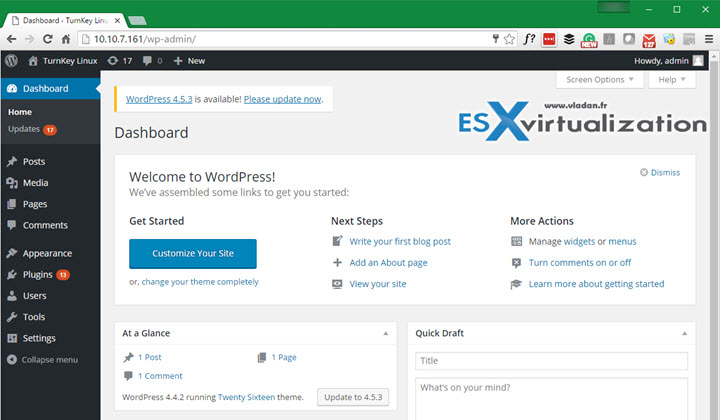Image resolution: width=720 pixels, height=420 pixels.
Task: Click the page vertical scrollbar
Action: click(x=714, y=234)
